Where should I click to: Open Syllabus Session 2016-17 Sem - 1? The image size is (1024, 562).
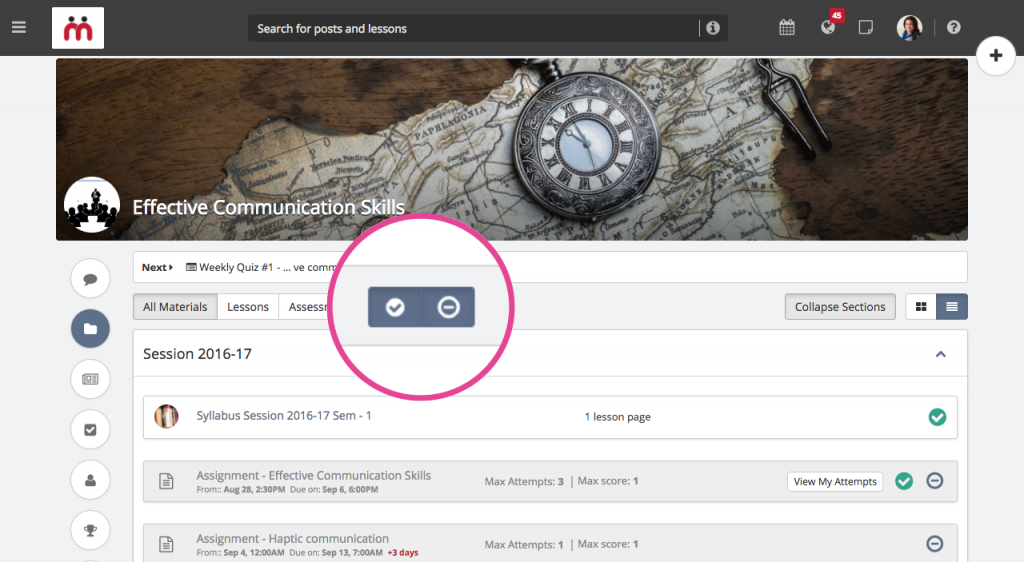click(x=284, y=416)
